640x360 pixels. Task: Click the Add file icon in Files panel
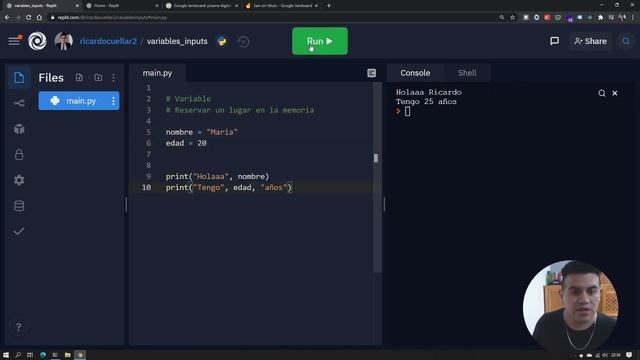pyautogui.click(x=79, y=78)
